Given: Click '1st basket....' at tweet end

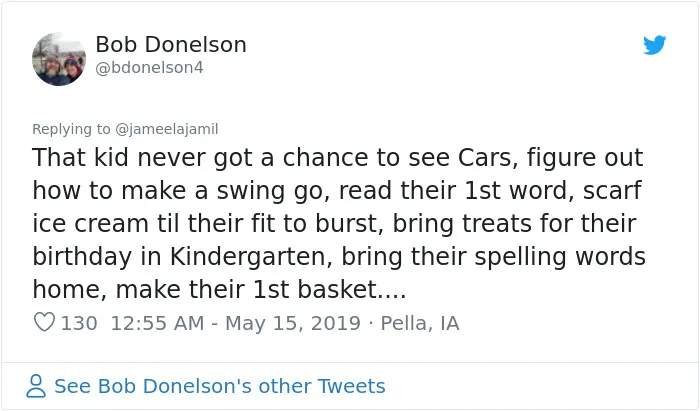Looking at the screenshot, I should click(329, 290).
